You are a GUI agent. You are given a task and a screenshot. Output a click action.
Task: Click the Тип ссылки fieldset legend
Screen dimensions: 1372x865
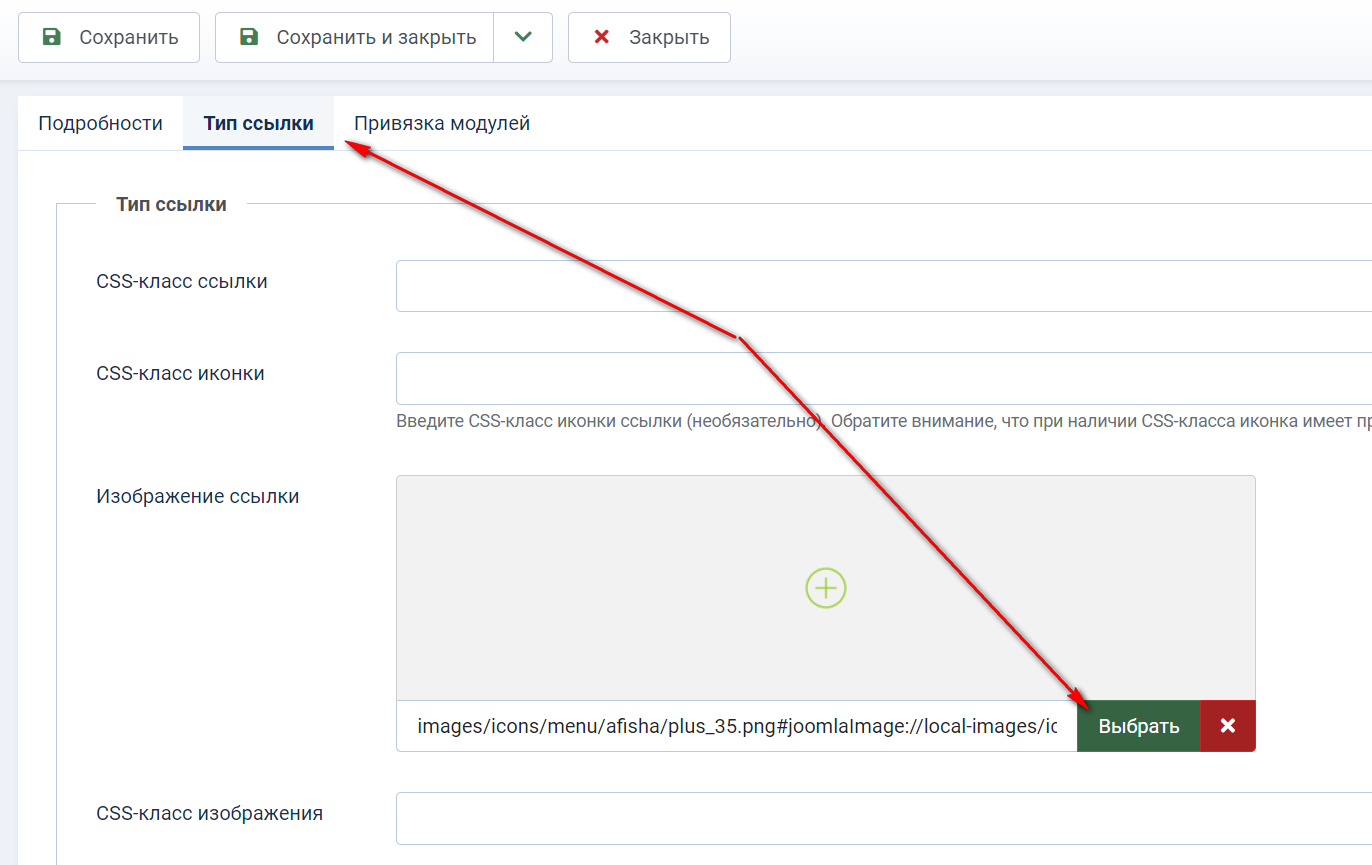click(171, 204)
